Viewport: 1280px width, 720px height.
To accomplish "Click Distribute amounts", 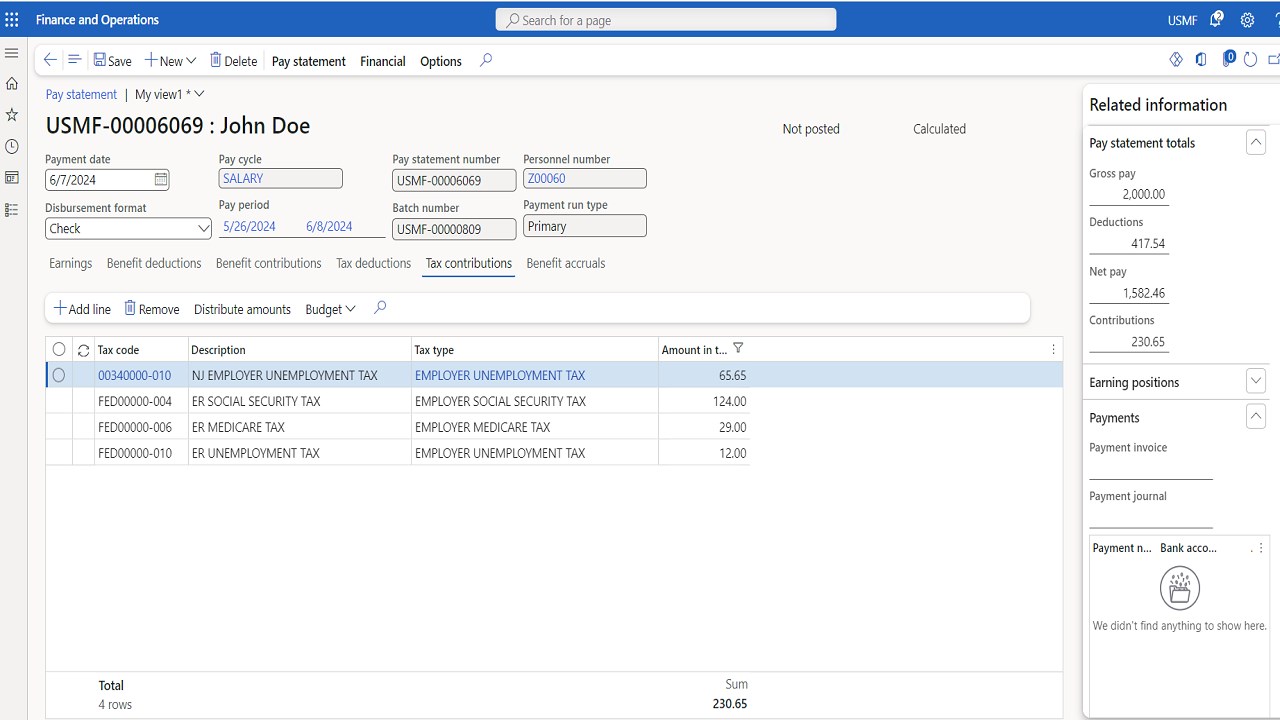I will [242, 309].
